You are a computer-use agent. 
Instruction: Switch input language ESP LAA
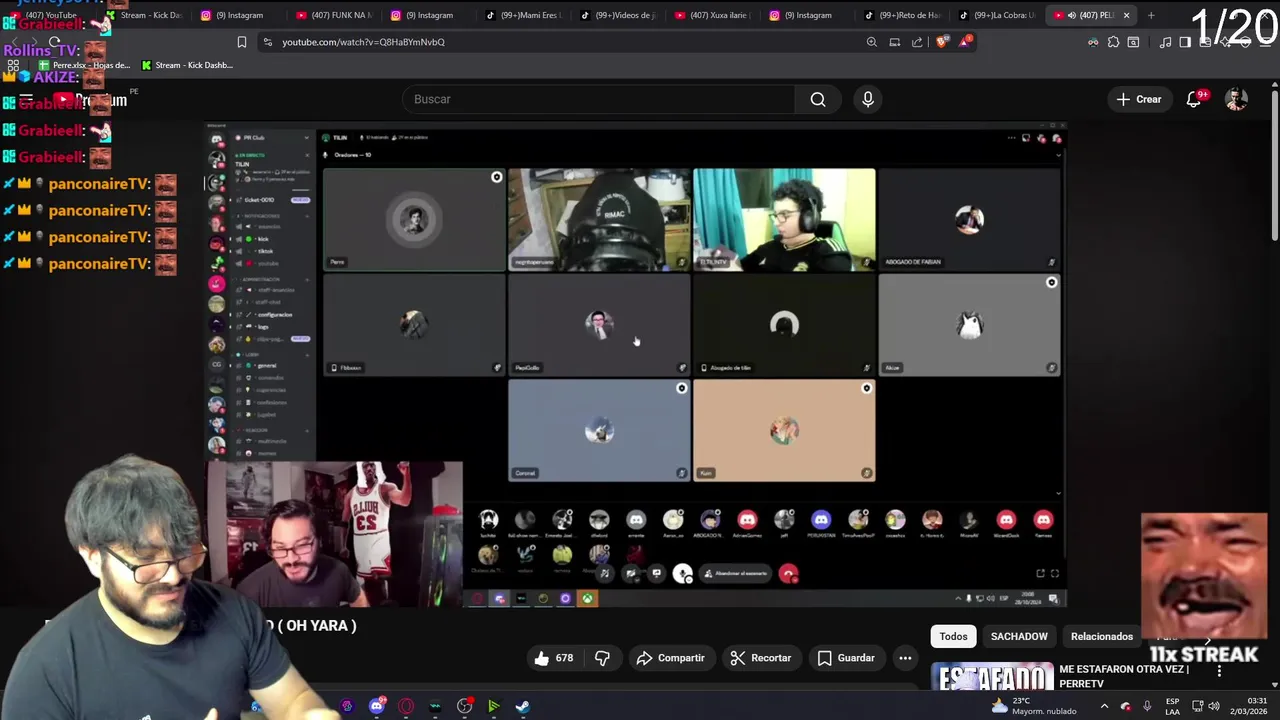[1172, 706]
